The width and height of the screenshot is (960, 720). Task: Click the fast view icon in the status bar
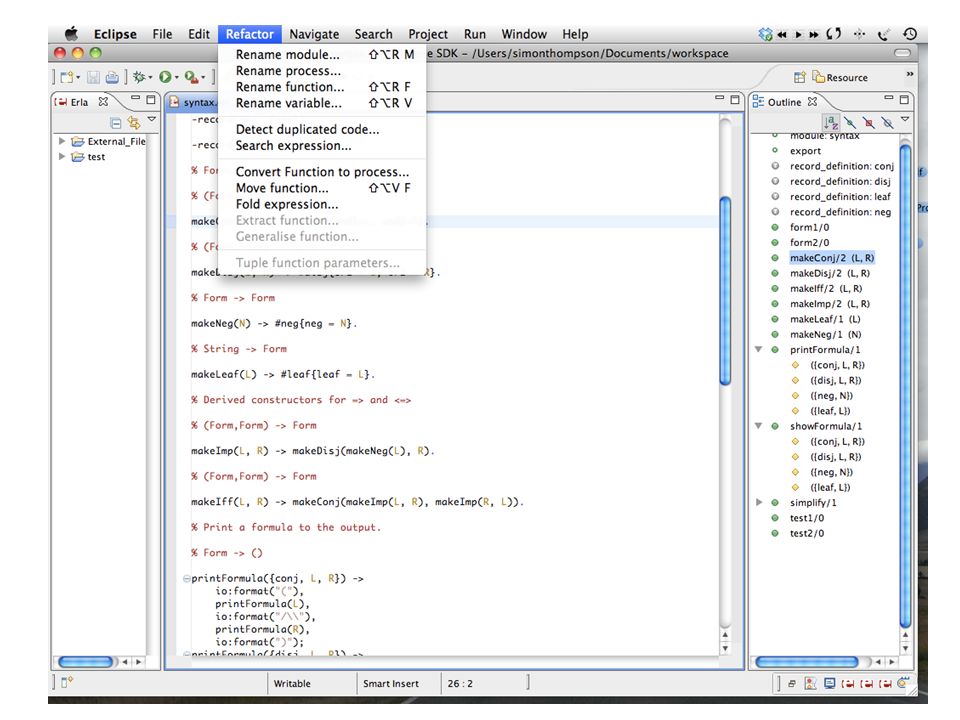click(67, 681)
